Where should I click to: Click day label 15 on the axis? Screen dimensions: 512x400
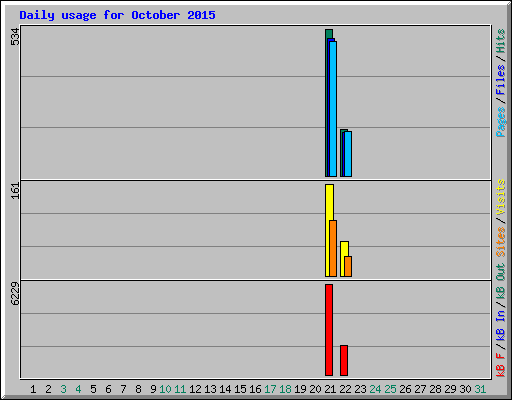[240, 389]
